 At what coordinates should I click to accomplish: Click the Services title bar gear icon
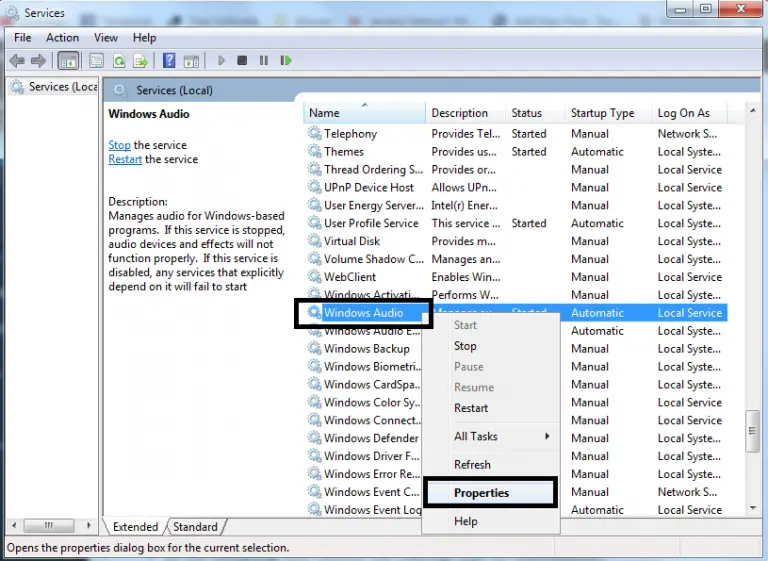coord(12,13)
